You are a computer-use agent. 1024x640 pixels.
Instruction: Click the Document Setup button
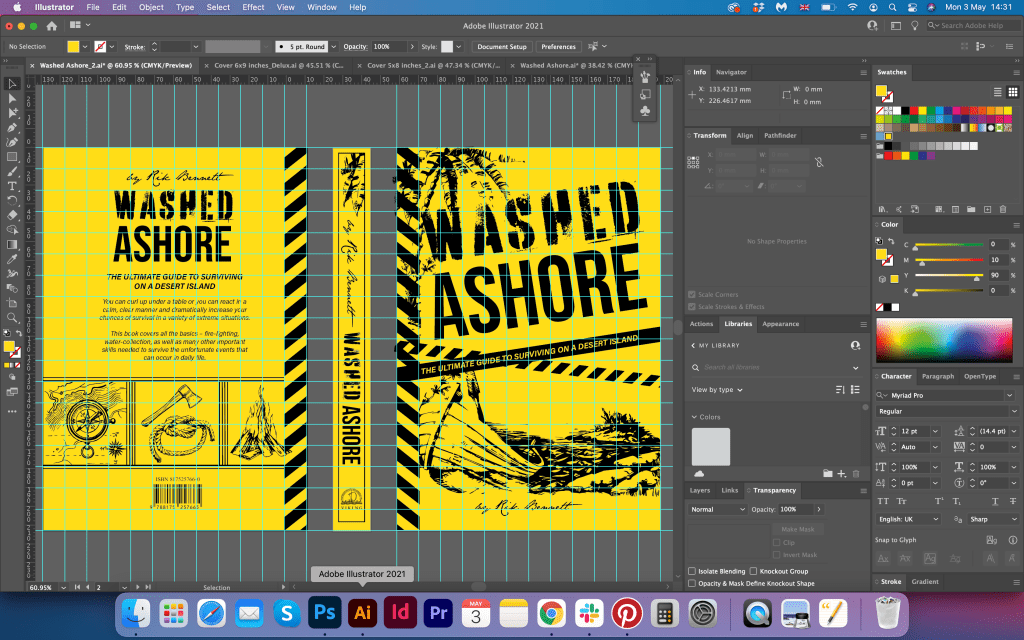click(x=501, y=47)
